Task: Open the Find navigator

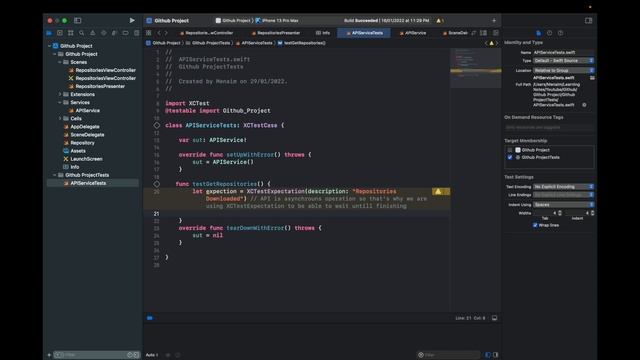Action: 82,33
